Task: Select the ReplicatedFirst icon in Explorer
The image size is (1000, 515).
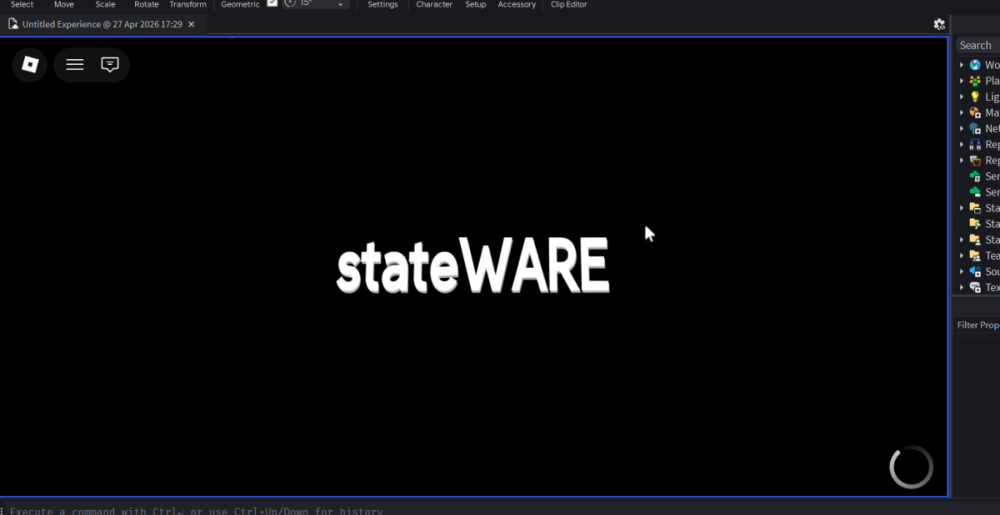Action: click(974, 145)
